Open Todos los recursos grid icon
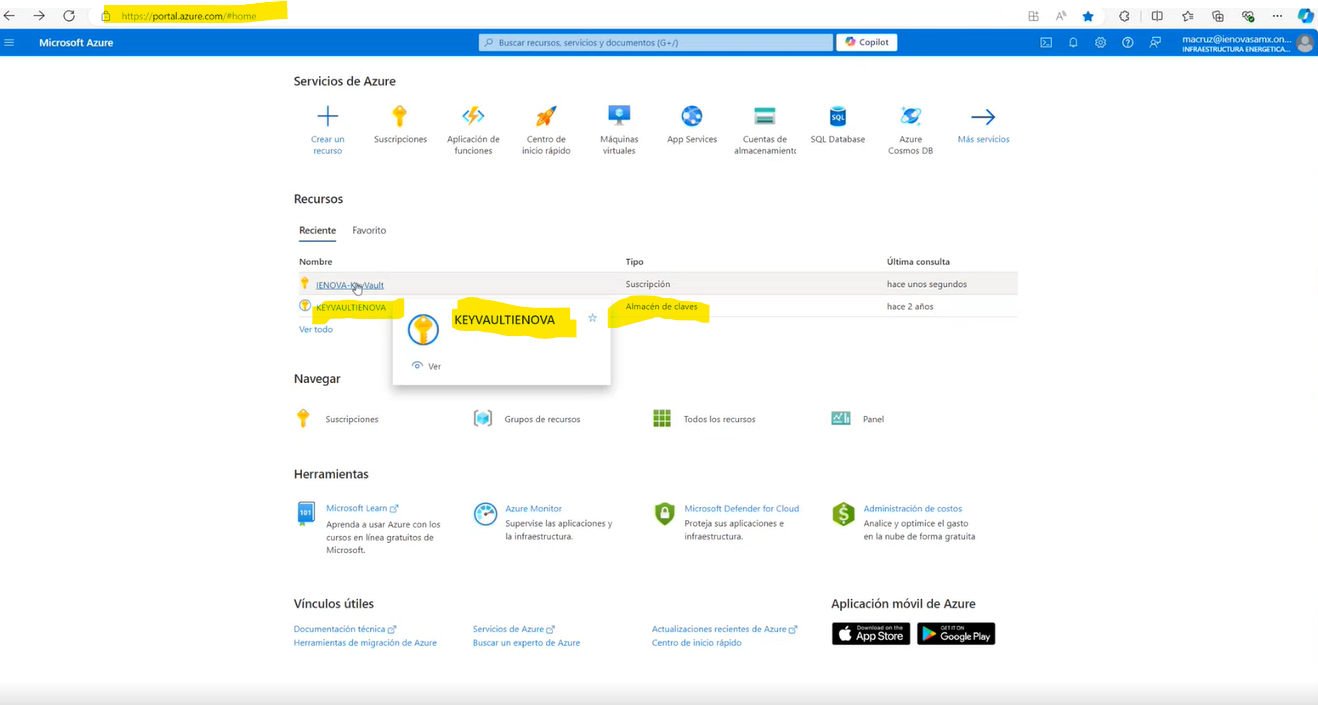Screen dimensions: 1318x705 tap(662, 418)
